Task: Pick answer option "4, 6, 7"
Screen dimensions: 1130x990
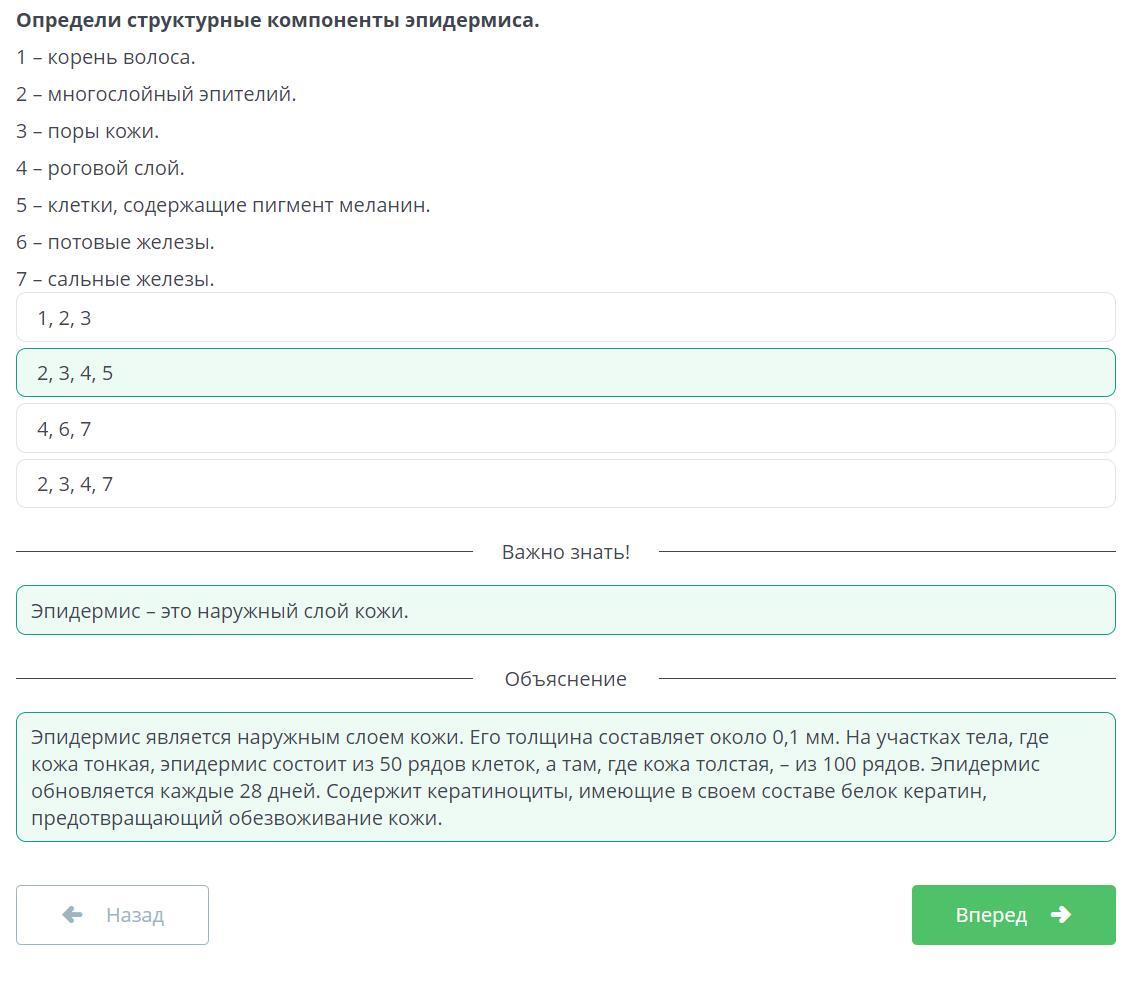Action: click(x=565, y=429)
